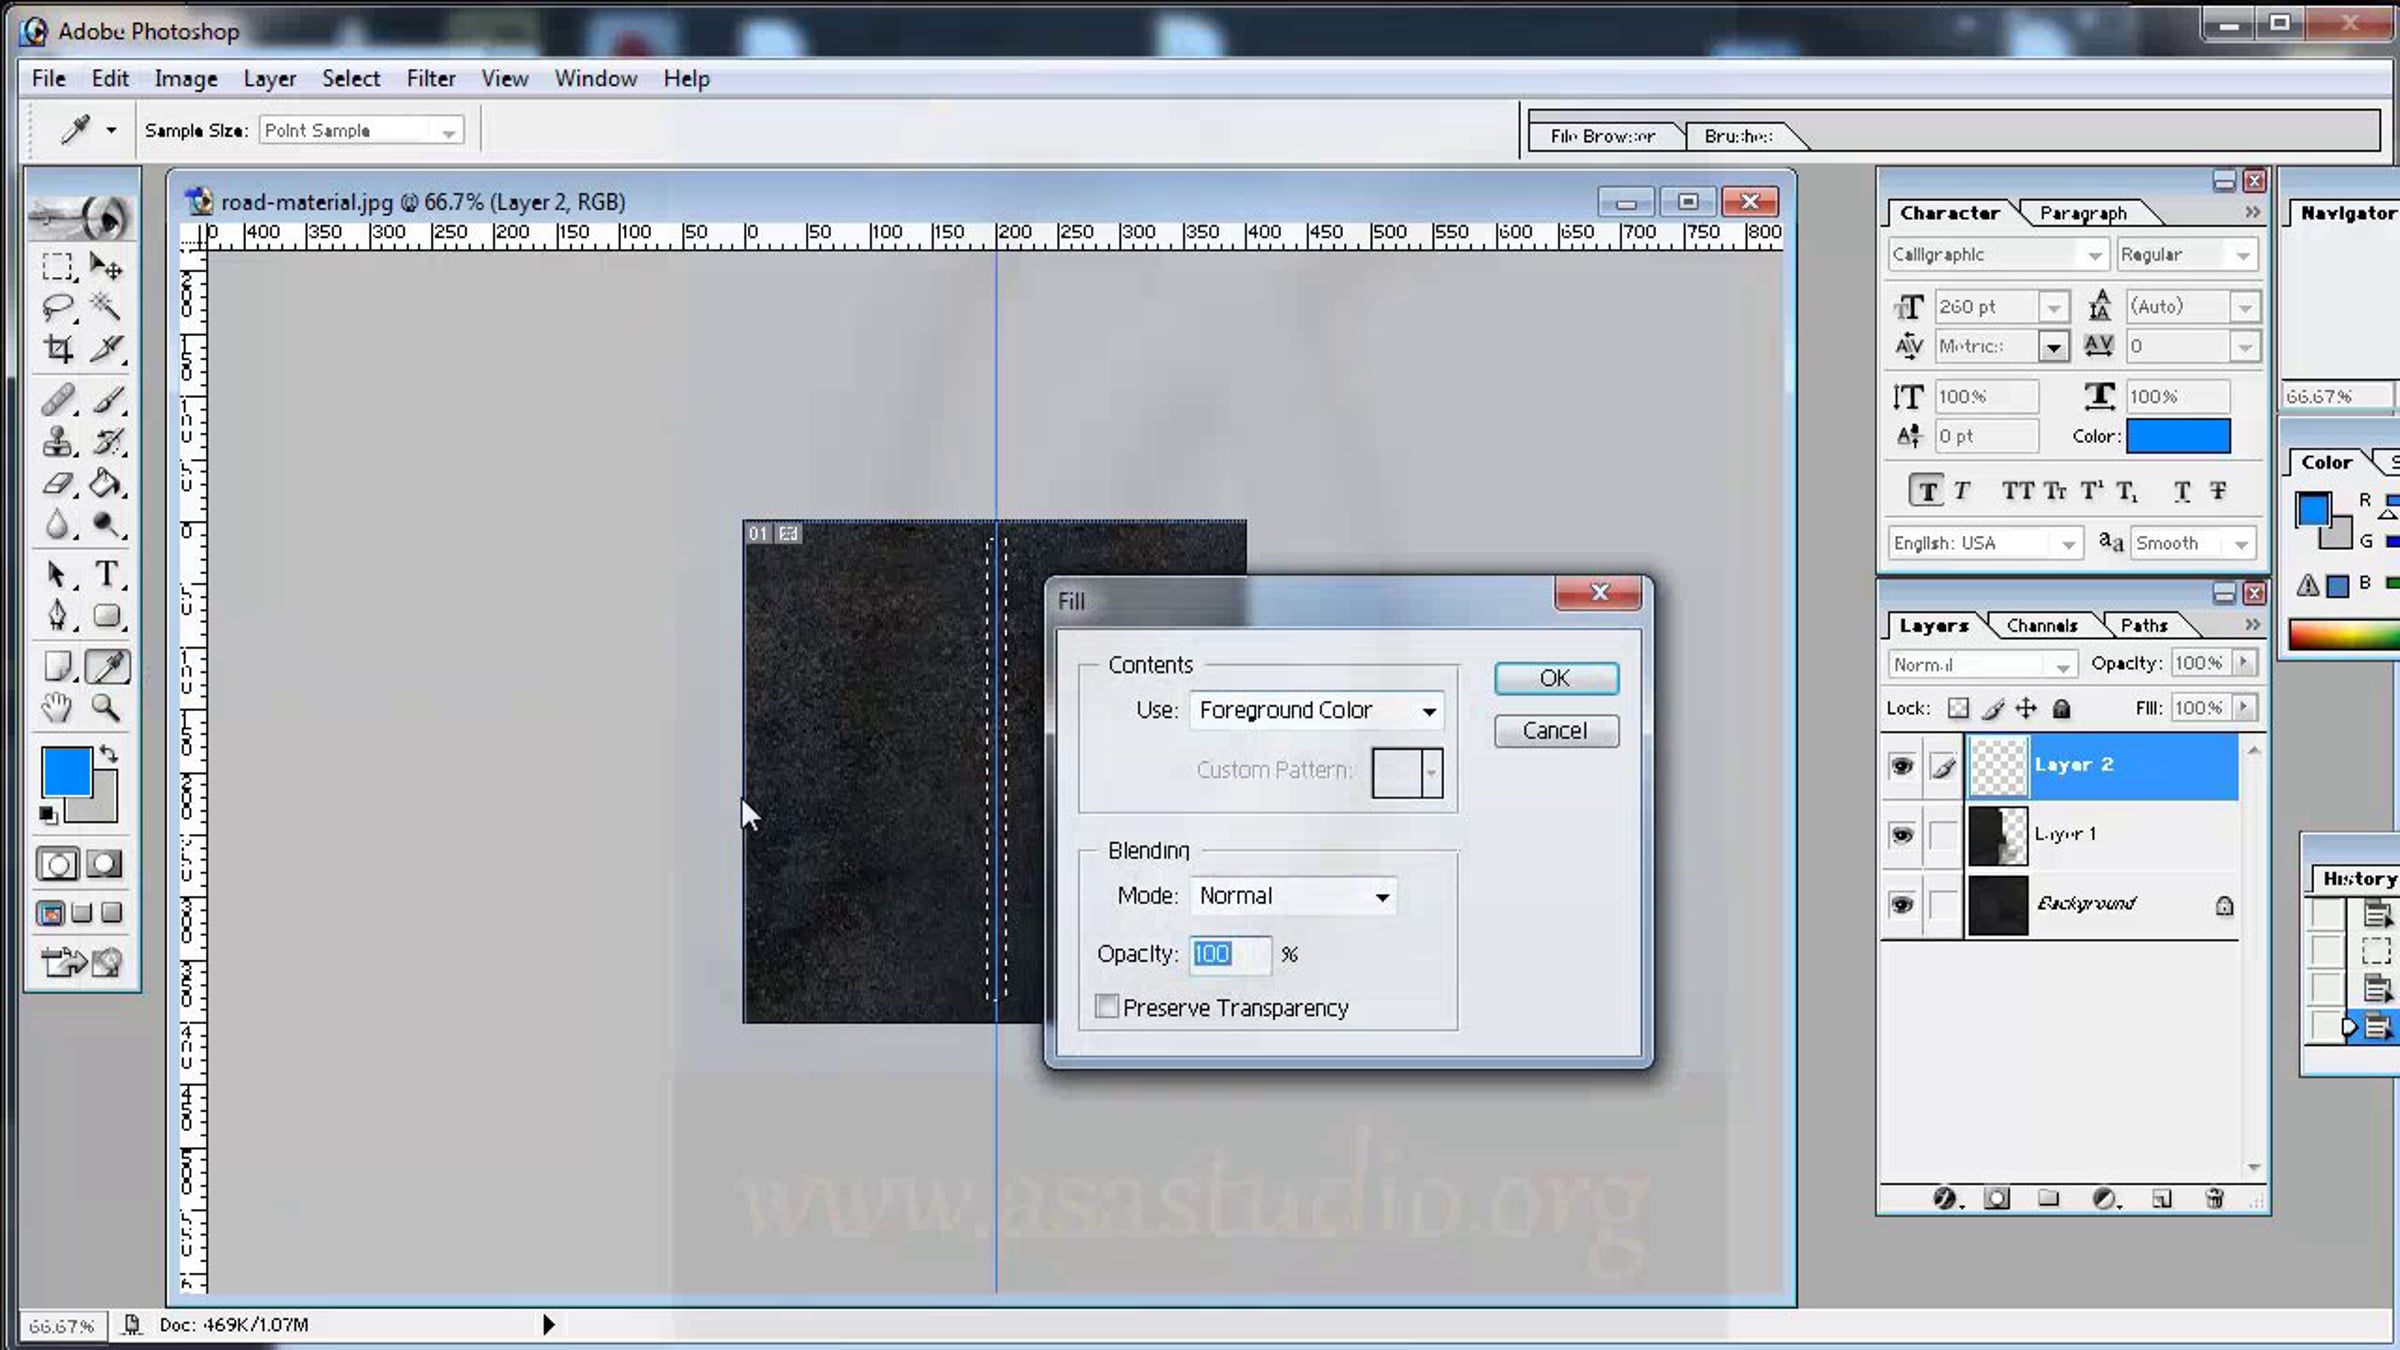Open the Use contents dropdown
Viewport: 2400px width, 1350px height.
click(x=1316, y=710)
